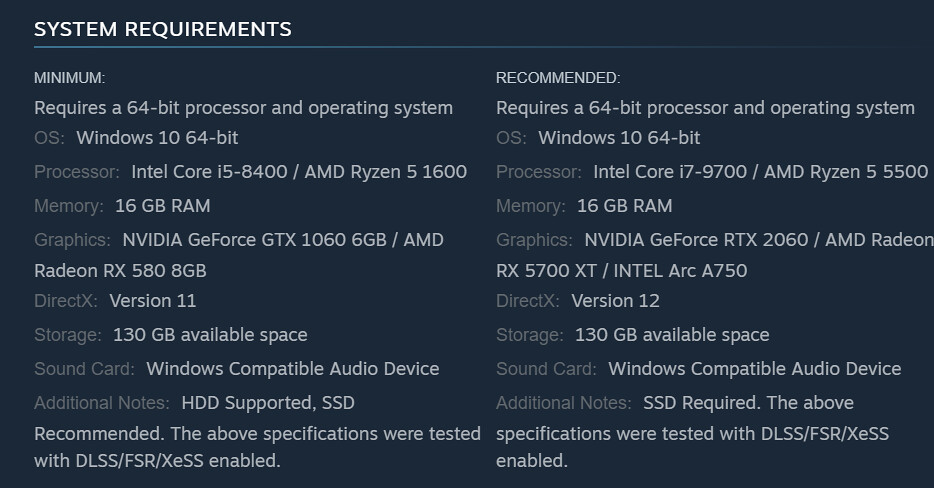The height and width of the screenshot is (488, 934).
Task: Click minimum Windows Compatible Audio Device text
Action: [x=293, y=368]
